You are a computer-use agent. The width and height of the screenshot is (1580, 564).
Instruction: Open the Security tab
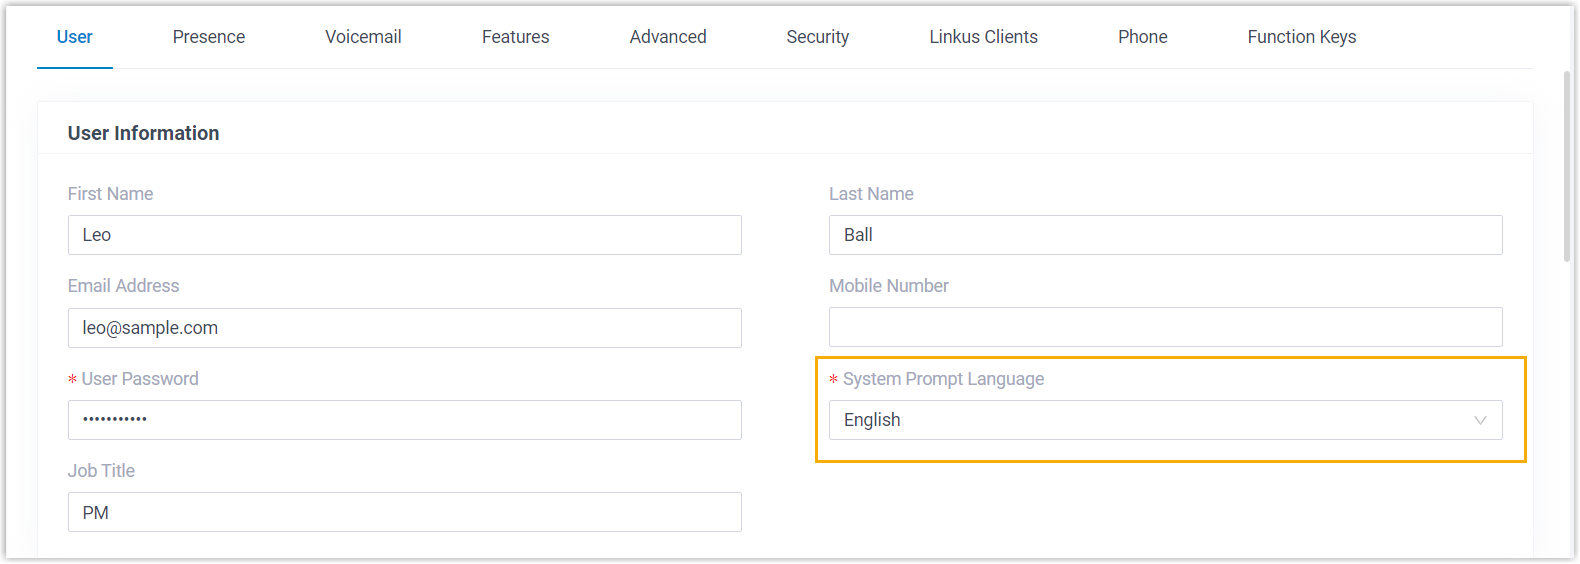point(817,37)
